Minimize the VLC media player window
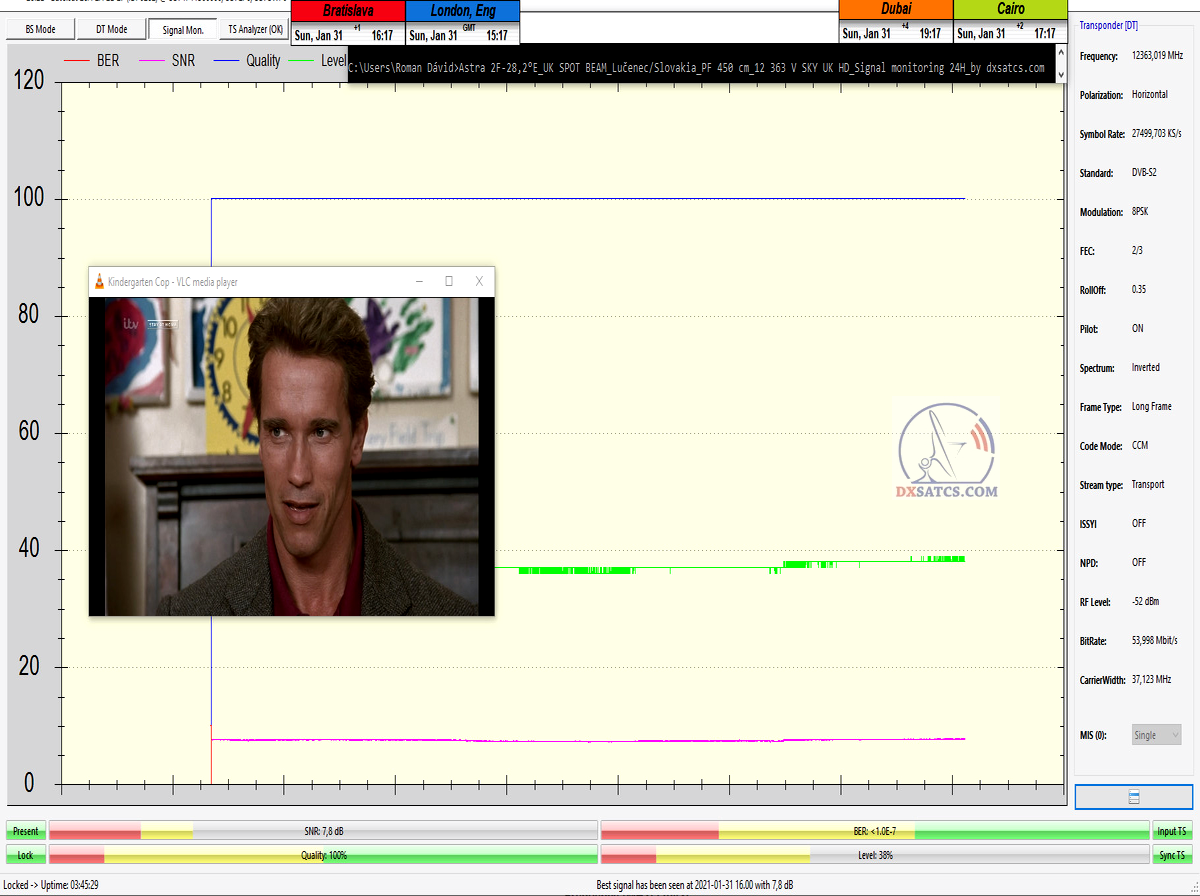Image resolution: width=1200 pixels, height=896 pixels. [419, 282]
